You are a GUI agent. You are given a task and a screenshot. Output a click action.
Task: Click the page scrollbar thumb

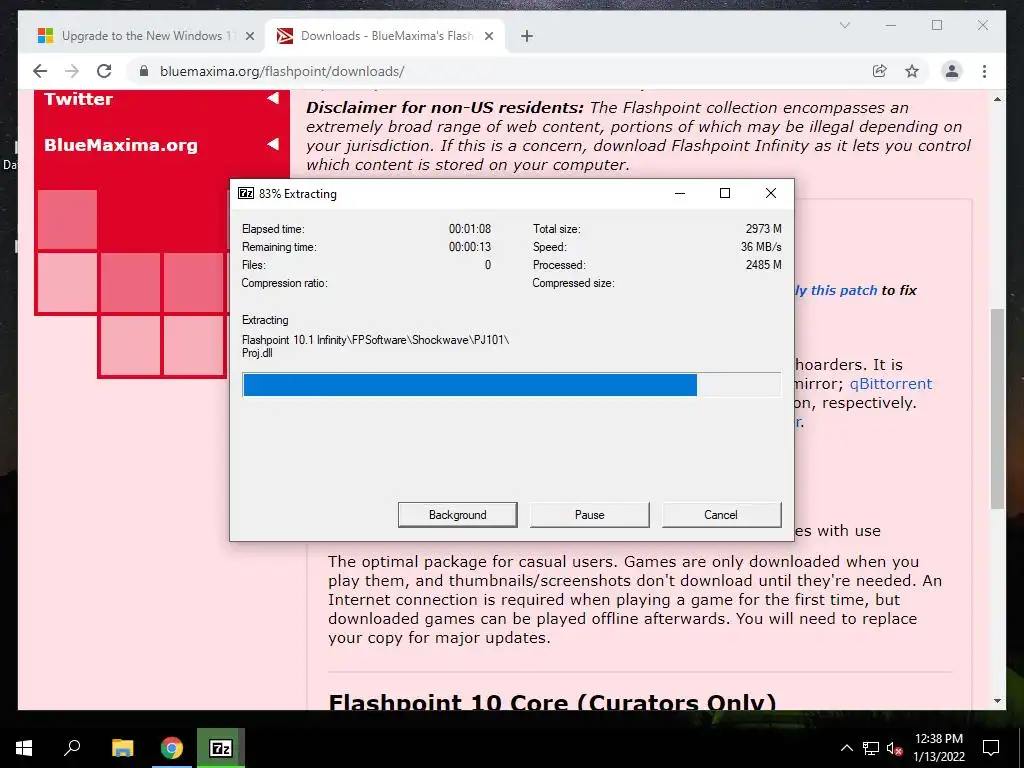tap(997, 408)
